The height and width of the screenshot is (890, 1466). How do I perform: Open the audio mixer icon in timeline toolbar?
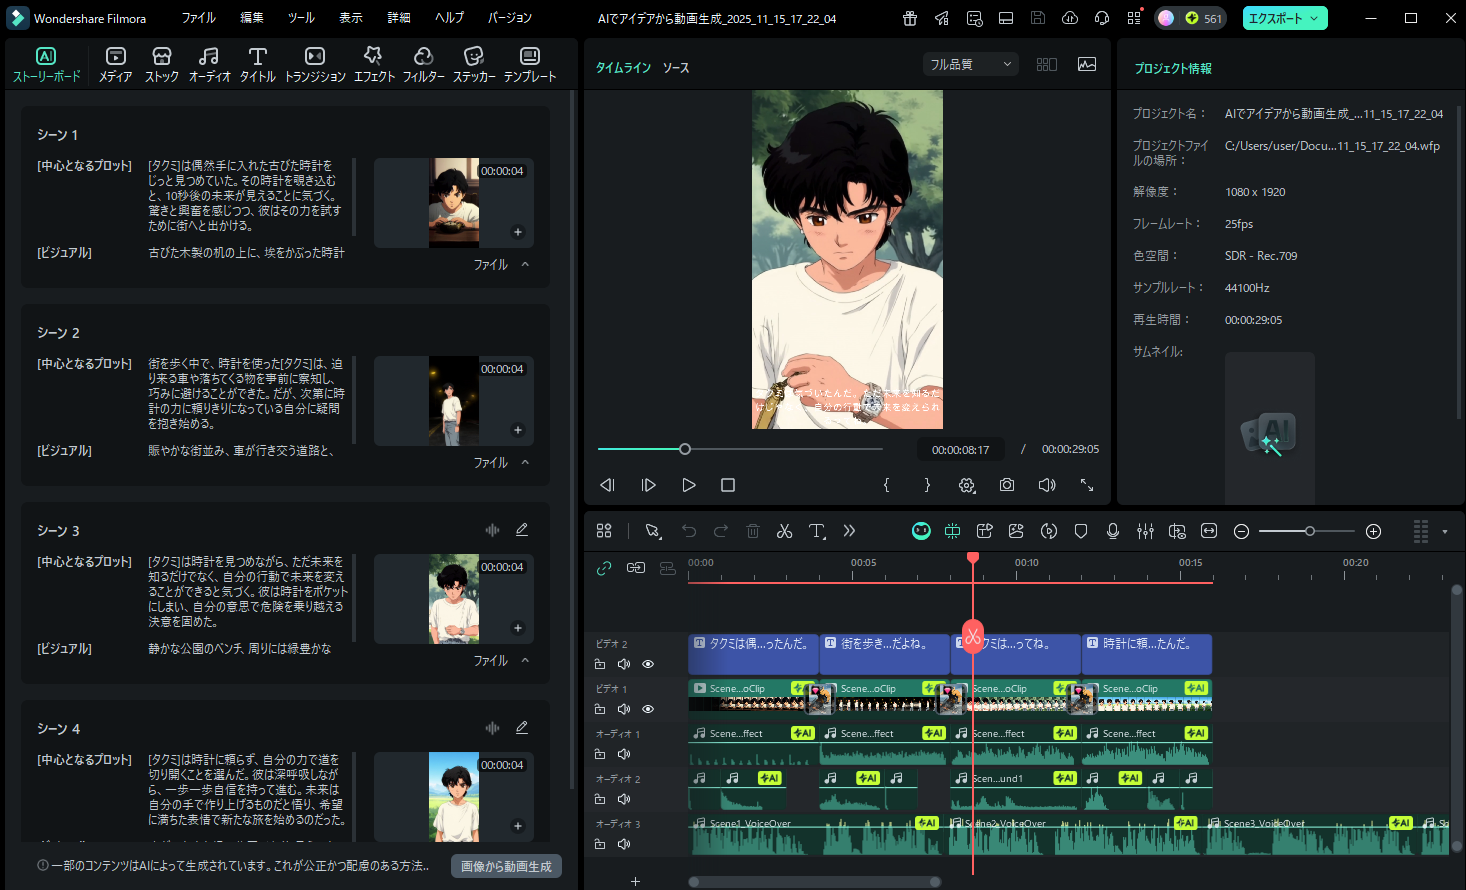click(x=1145, y=531)
